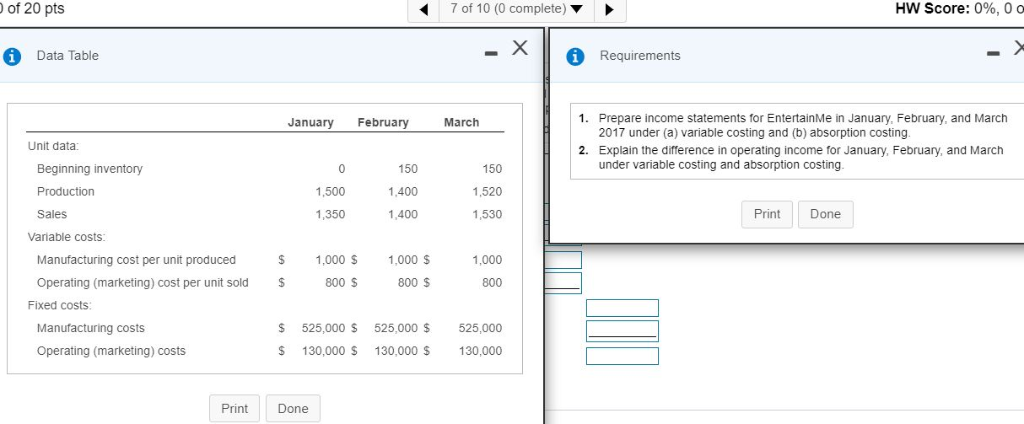The width and height of the screenshot is (1024, 424).
Task: Open the '7 of 10 (0 complete)' question dropdown
Action: pyautogui.click(x=518, y=9)
